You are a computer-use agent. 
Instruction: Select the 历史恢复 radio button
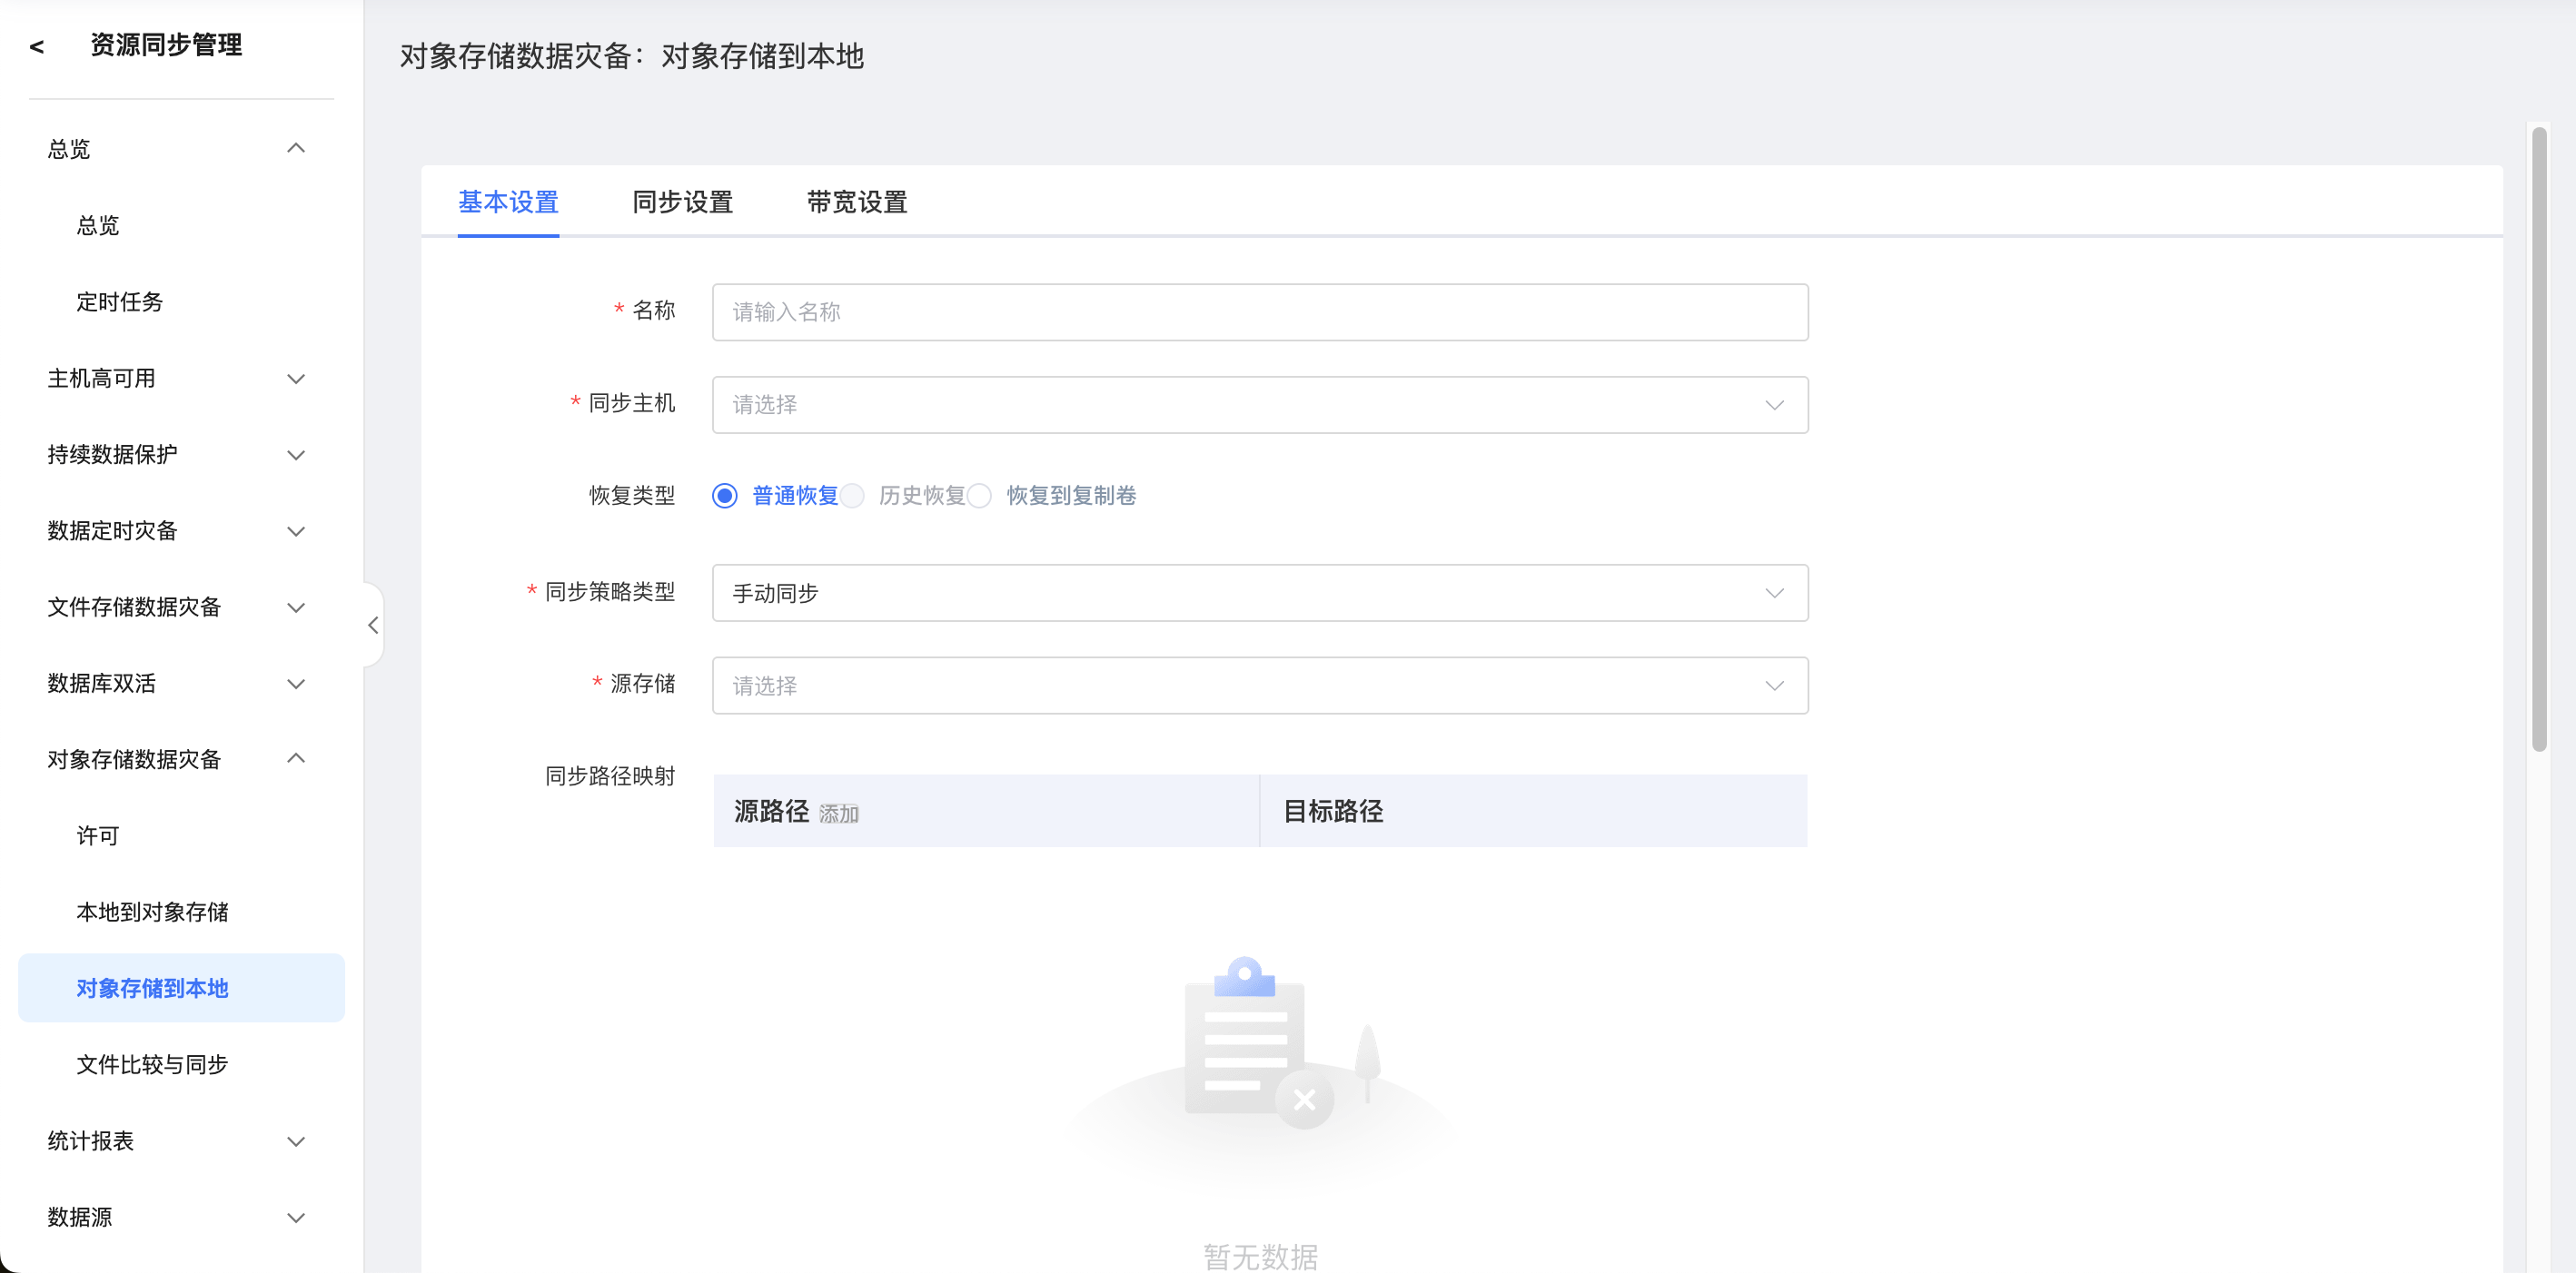pyautogui.click(x=853, y=496)
